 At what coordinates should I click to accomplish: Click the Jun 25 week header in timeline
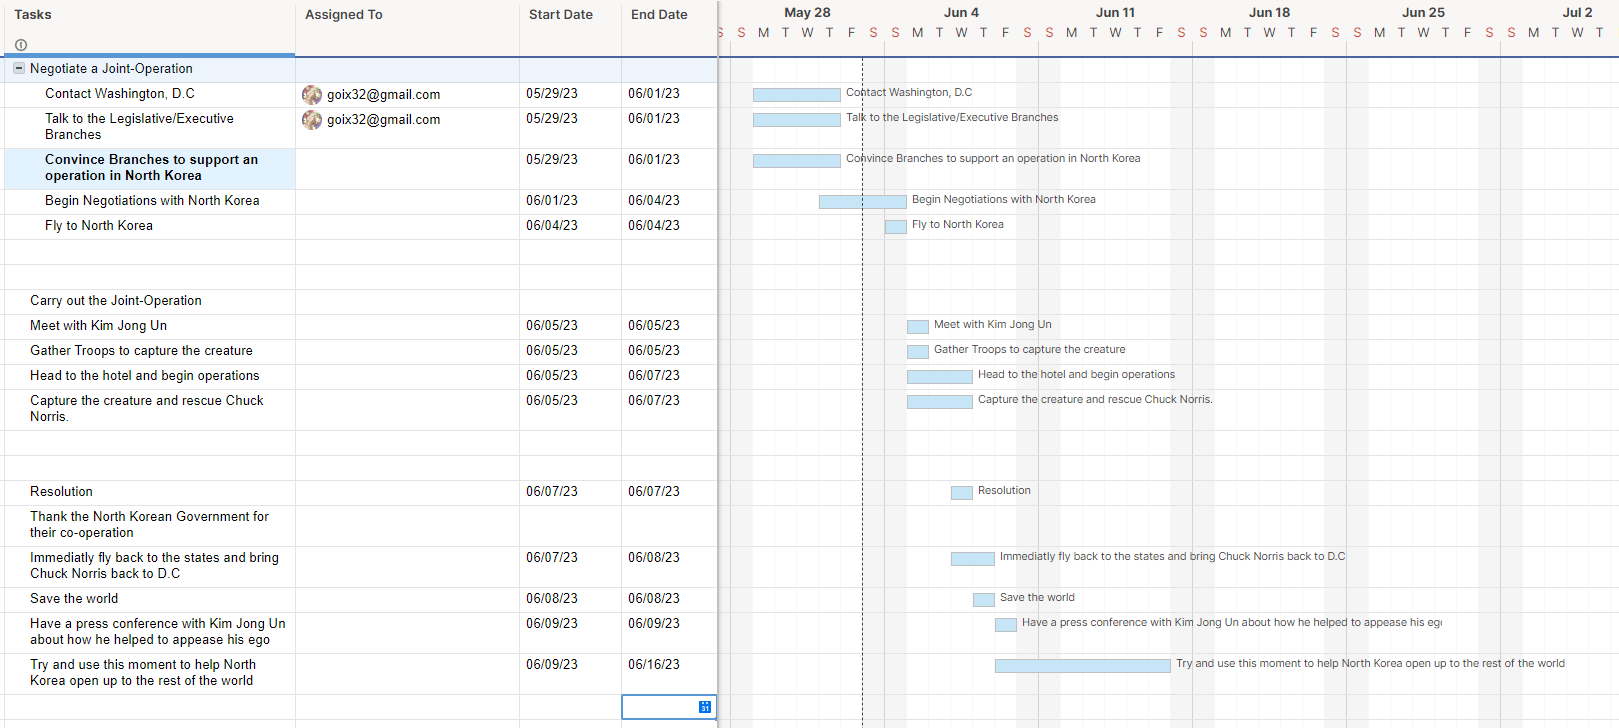tap(1423, 13)
